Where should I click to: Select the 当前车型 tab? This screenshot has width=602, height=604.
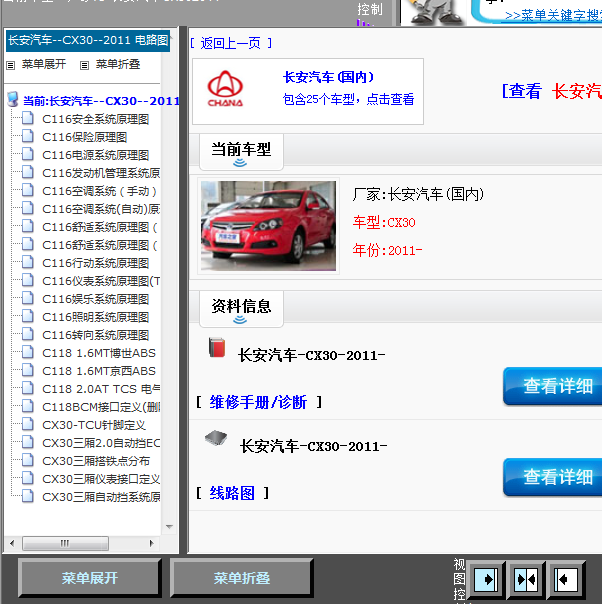click(241, 152)
